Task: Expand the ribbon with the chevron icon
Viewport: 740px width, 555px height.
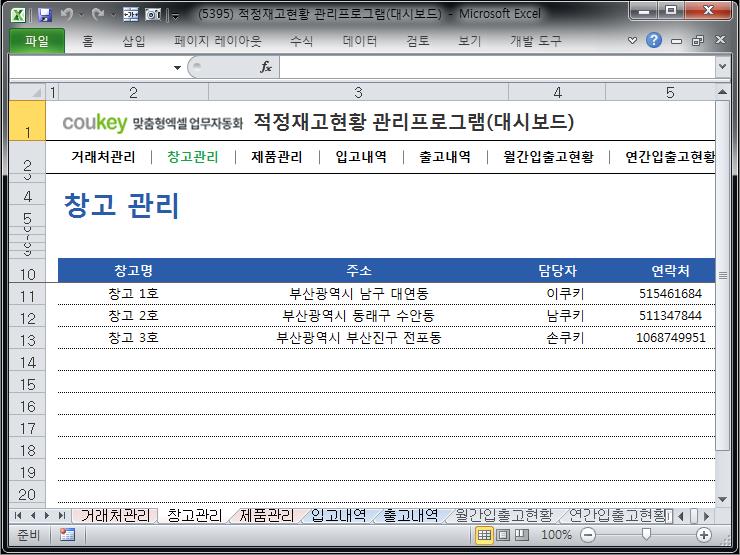Action: [632, 41]
